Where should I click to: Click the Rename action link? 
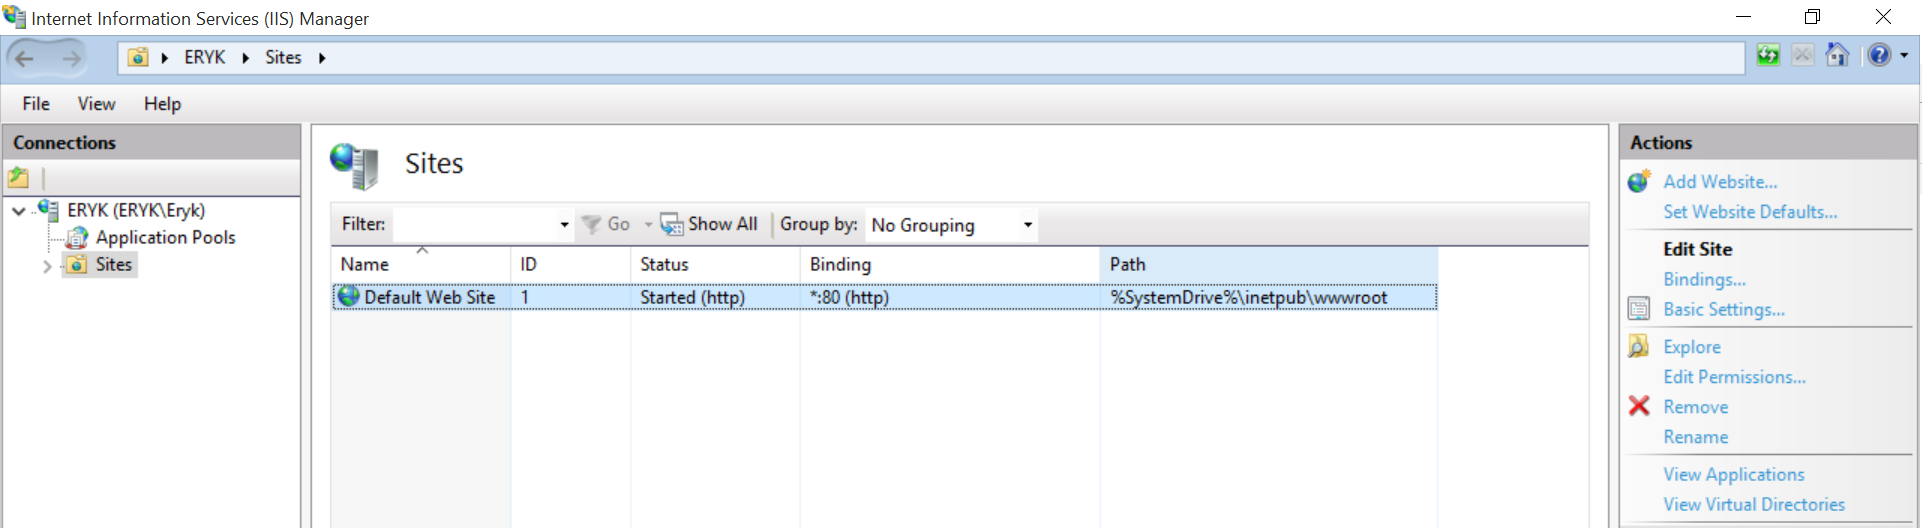click(1695, 437)
